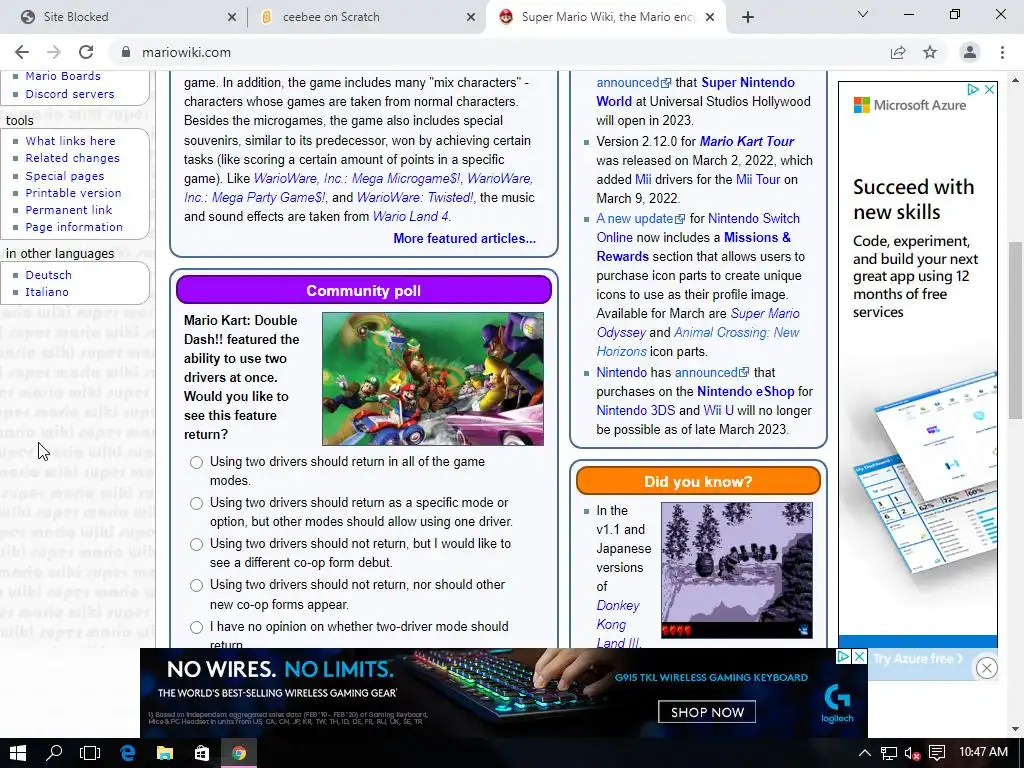Open the Printable version link

(73, 193)
